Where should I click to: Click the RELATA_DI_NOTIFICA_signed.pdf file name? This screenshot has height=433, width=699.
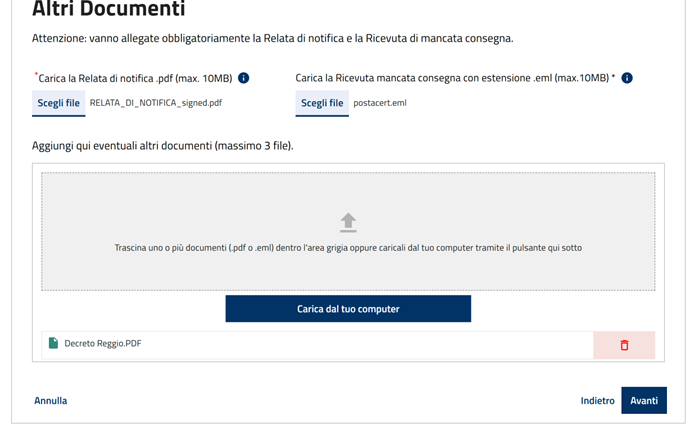click(156, 103)
